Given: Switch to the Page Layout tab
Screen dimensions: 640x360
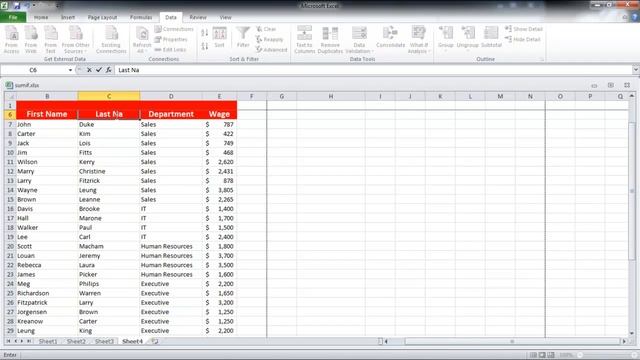Looking at the screenshot, I should tap(102, 17).
